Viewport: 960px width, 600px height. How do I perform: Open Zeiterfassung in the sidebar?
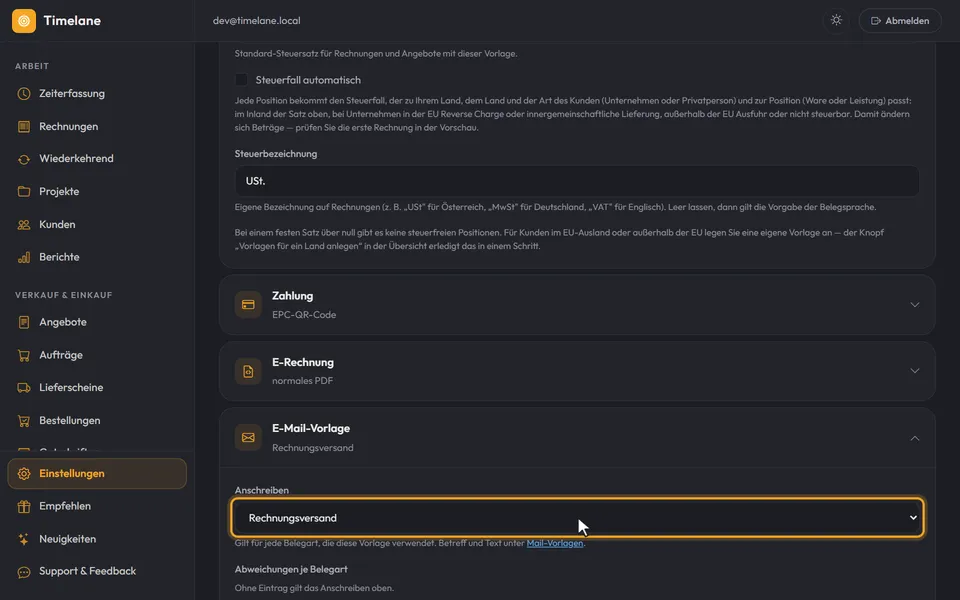(97, 94)
